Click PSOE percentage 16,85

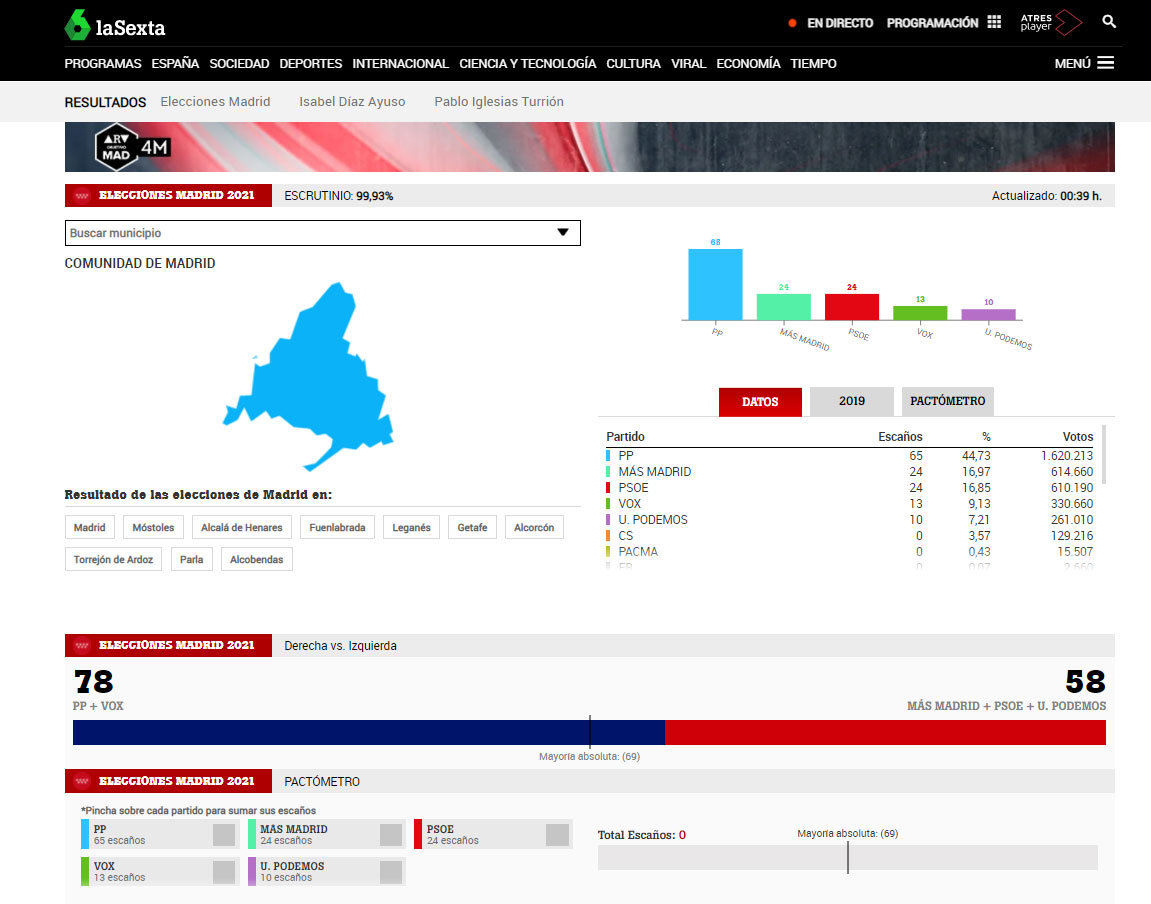(x=976, y=488)
